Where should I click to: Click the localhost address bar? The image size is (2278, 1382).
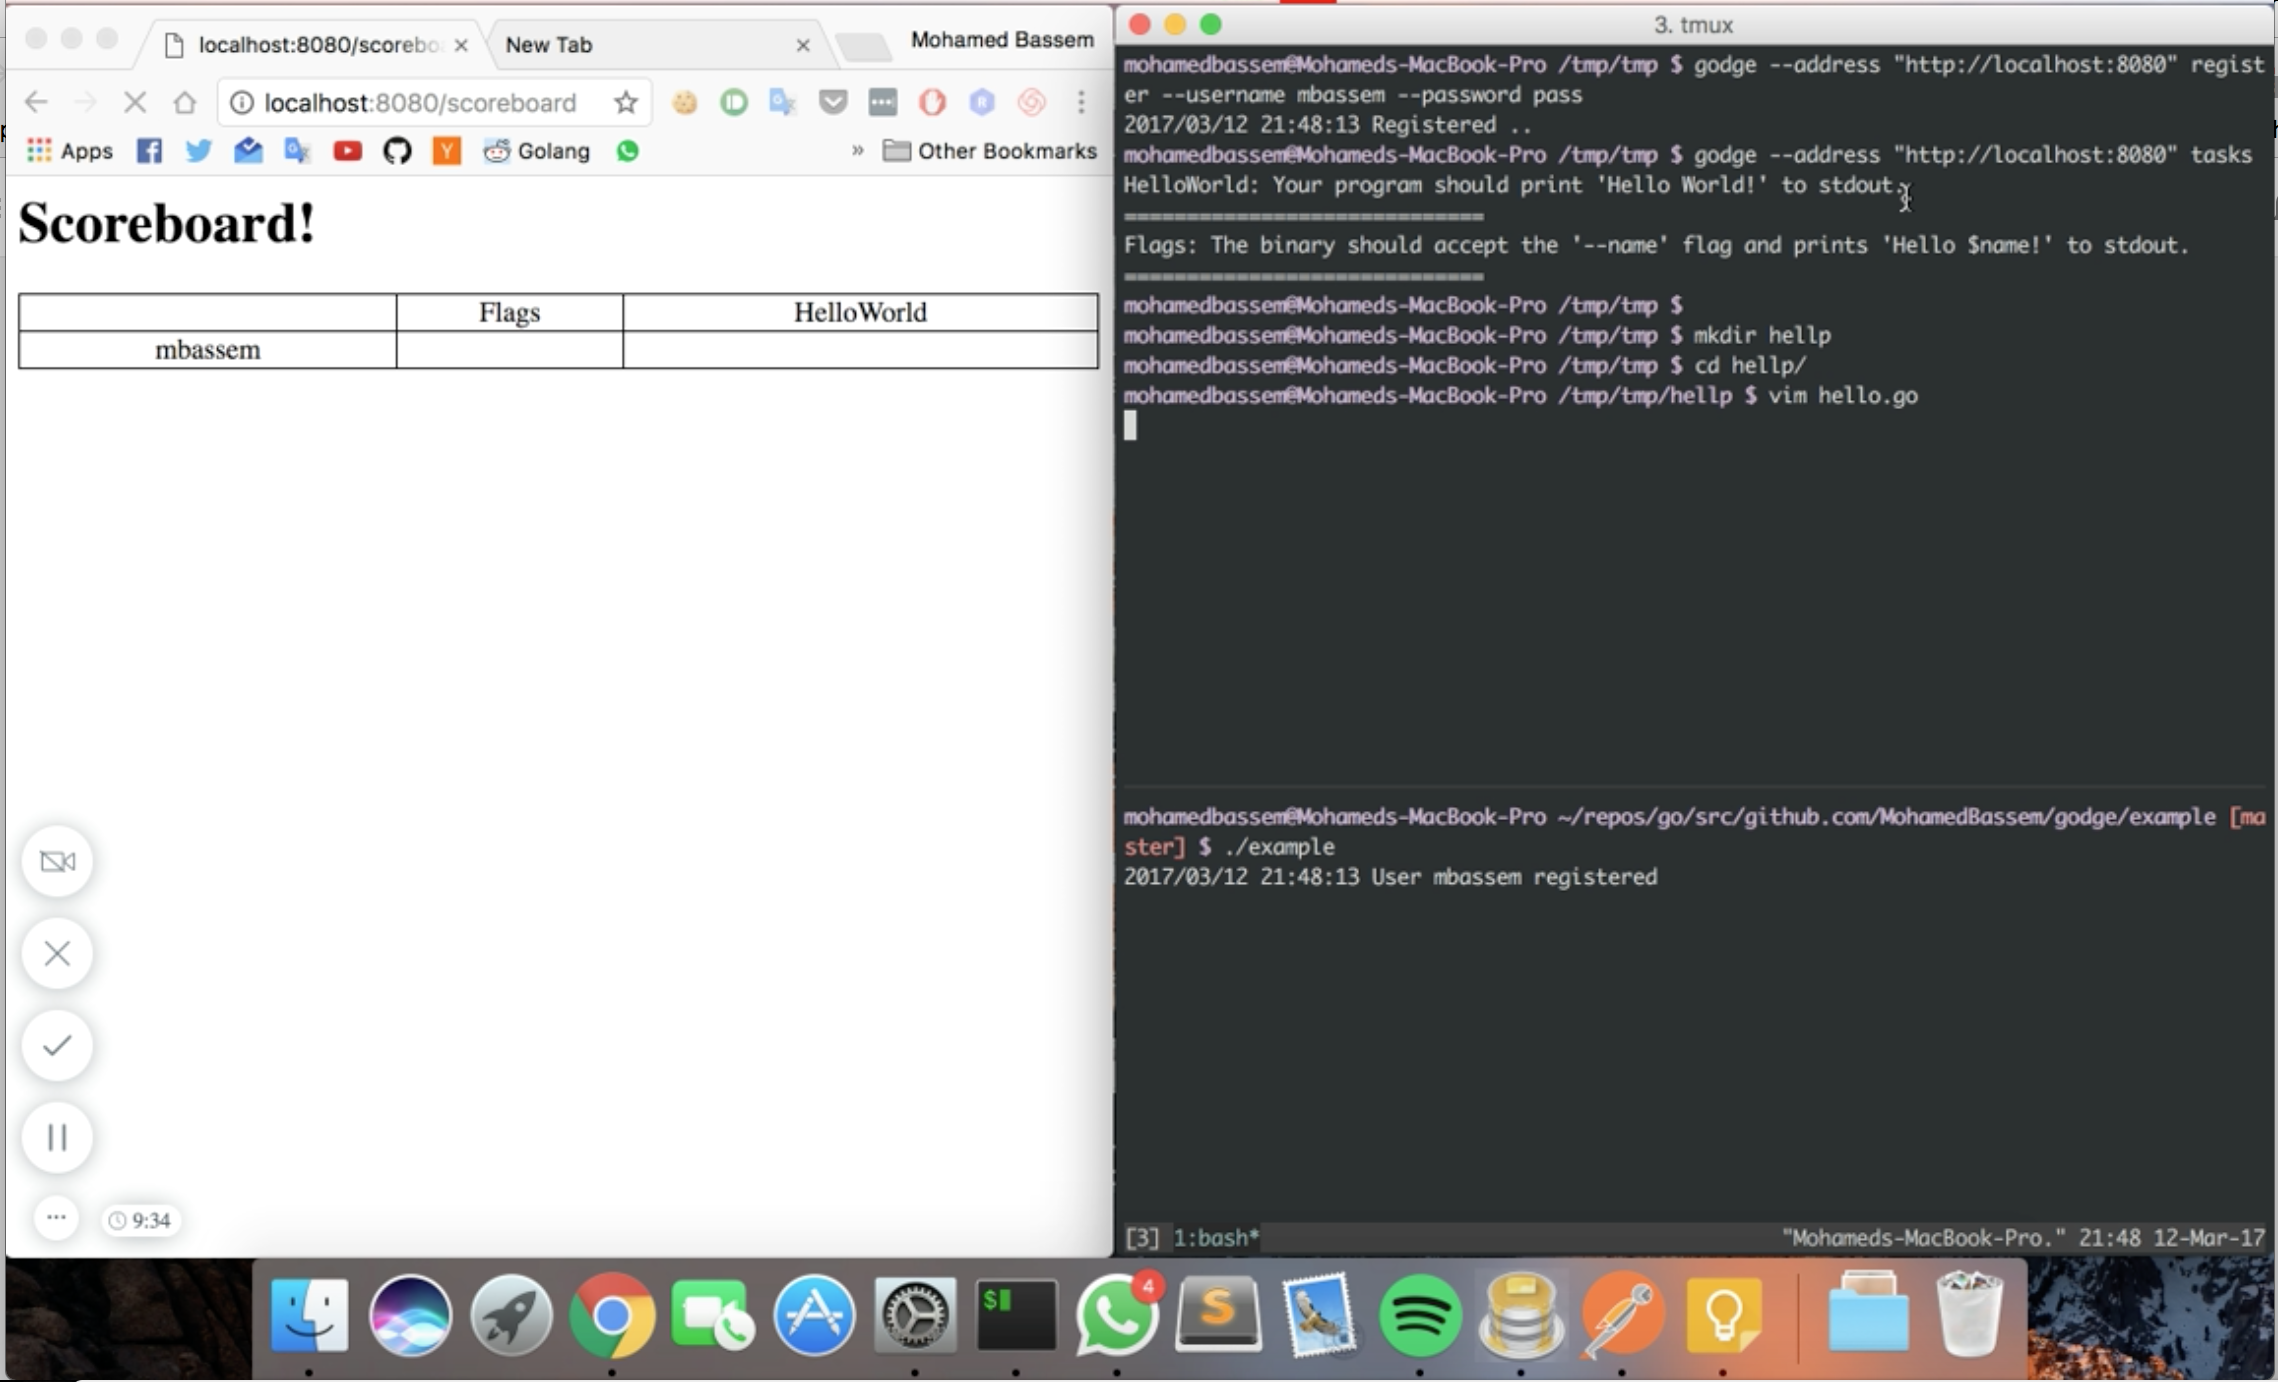(x=420, y=102)
